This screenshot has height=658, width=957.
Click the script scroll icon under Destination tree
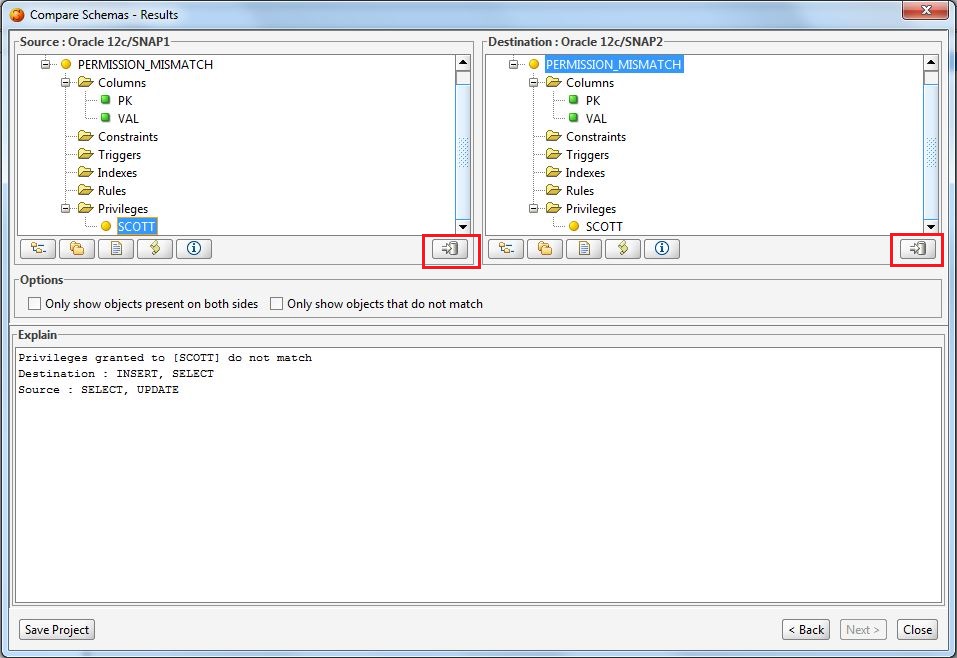[623, 248]
